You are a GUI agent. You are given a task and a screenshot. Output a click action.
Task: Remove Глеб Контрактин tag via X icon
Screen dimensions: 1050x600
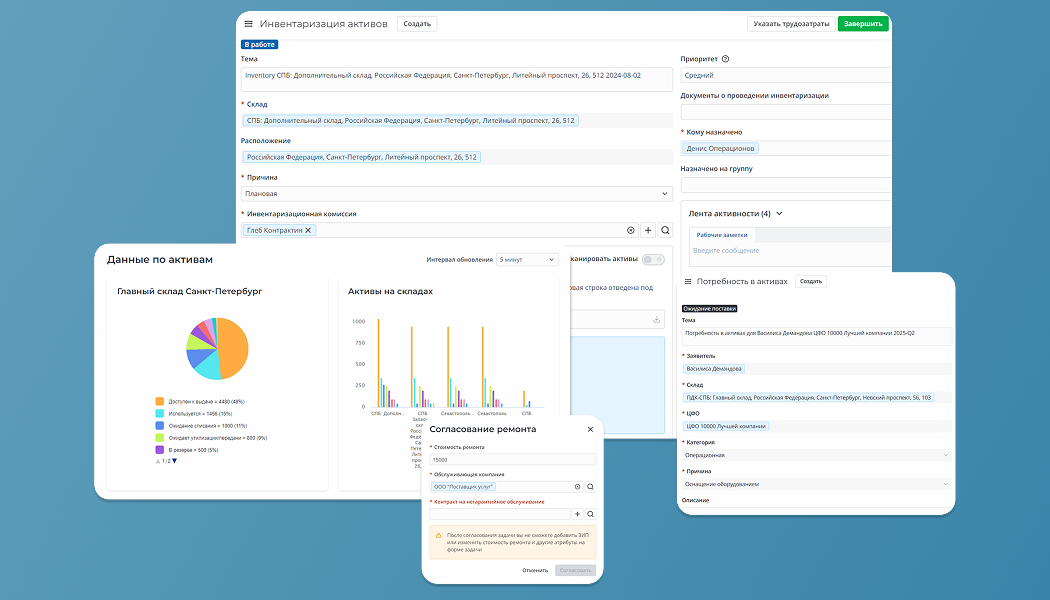[308, 230]
